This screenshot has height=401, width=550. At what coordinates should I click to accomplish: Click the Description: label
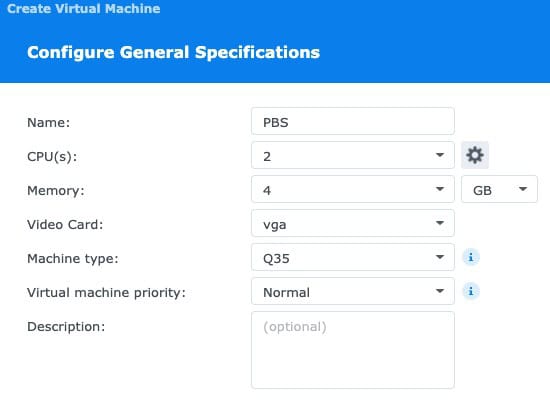(x=66, y=327)
